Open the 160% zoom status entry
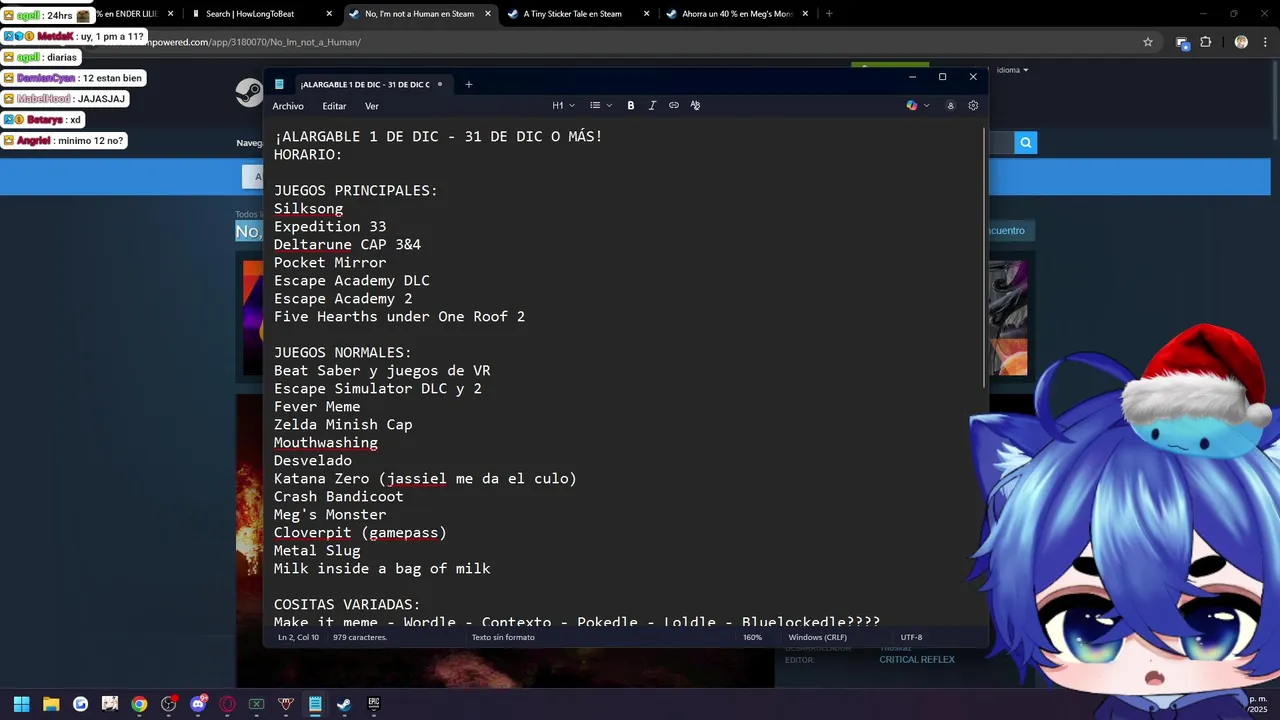 752,637
